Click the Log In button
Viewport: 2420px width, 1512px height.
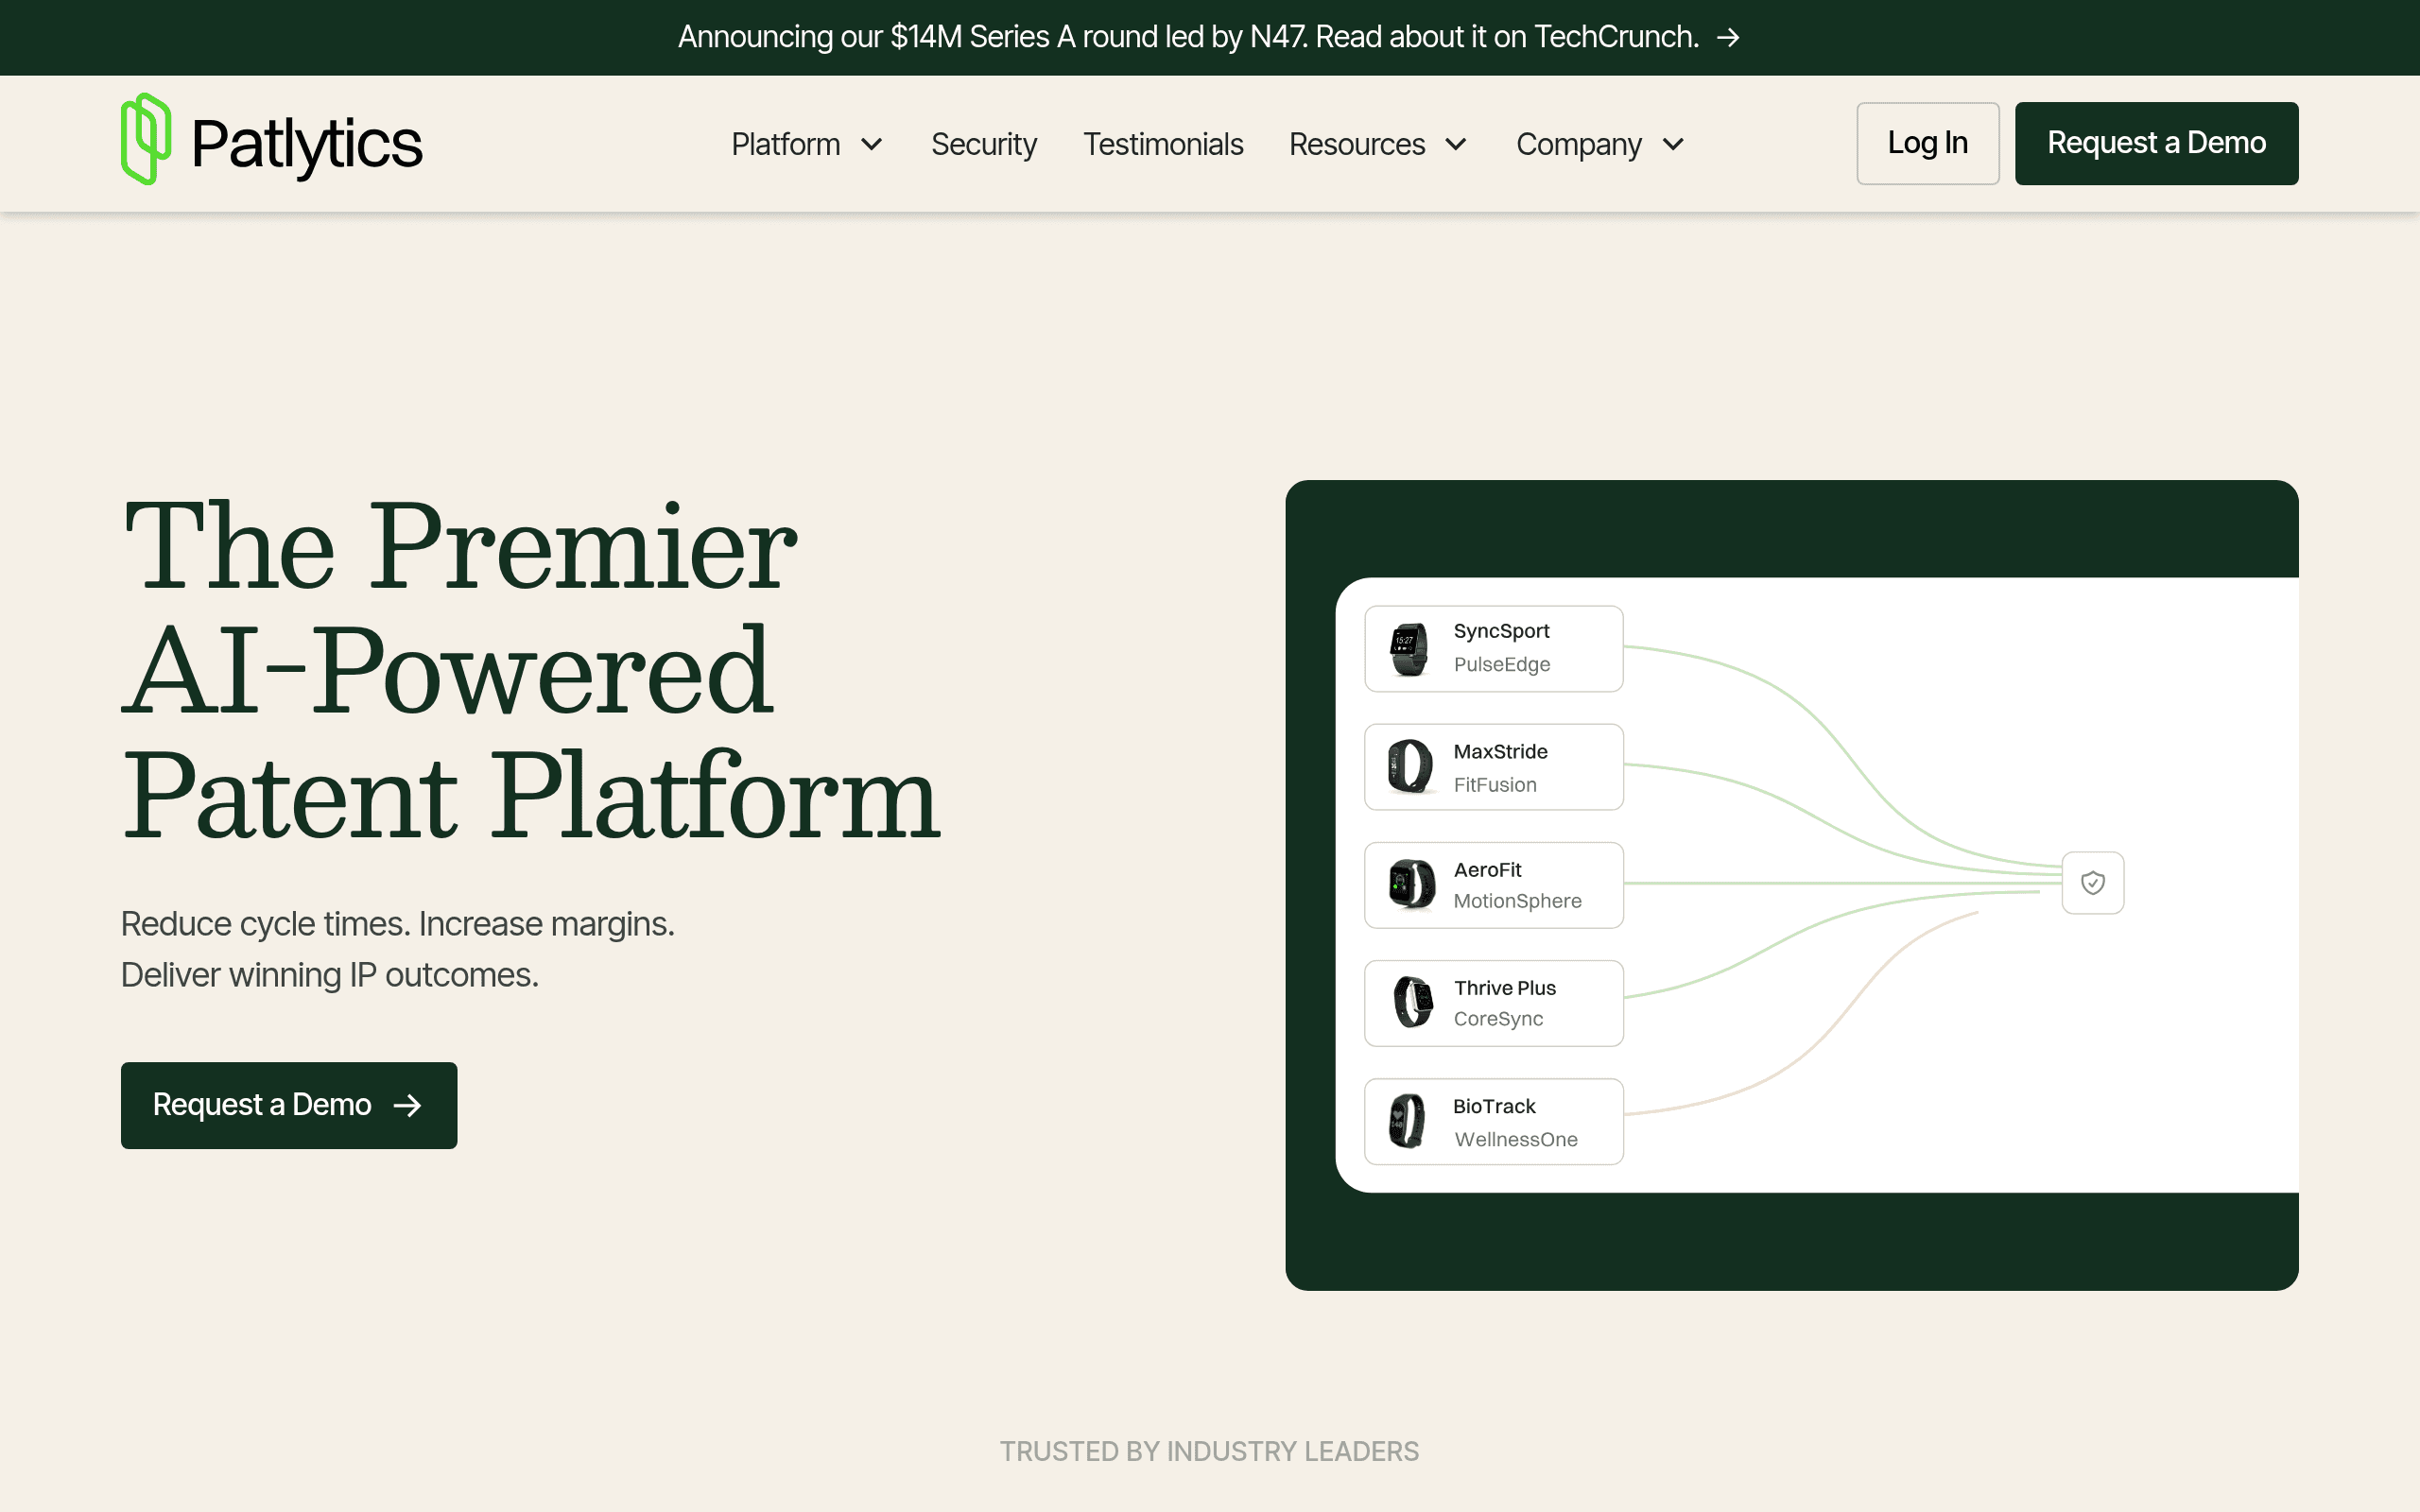click(x=1927, y=143)
